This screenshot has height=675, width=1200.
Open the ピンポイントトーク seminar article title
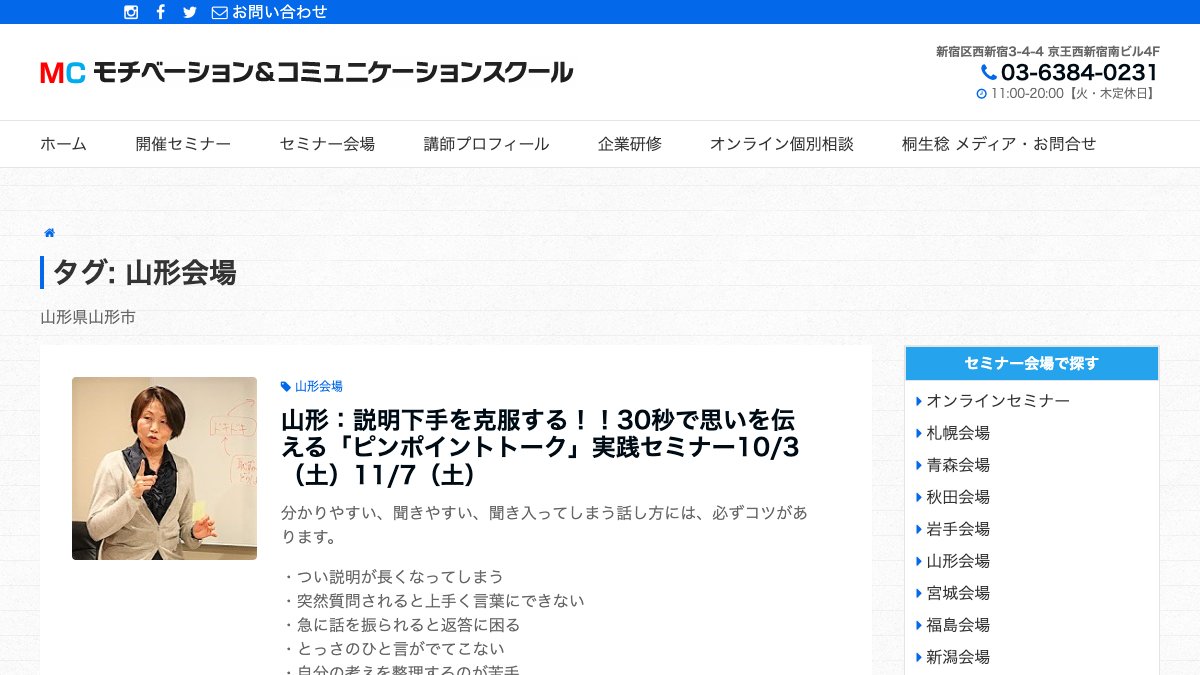pos(541,447)
